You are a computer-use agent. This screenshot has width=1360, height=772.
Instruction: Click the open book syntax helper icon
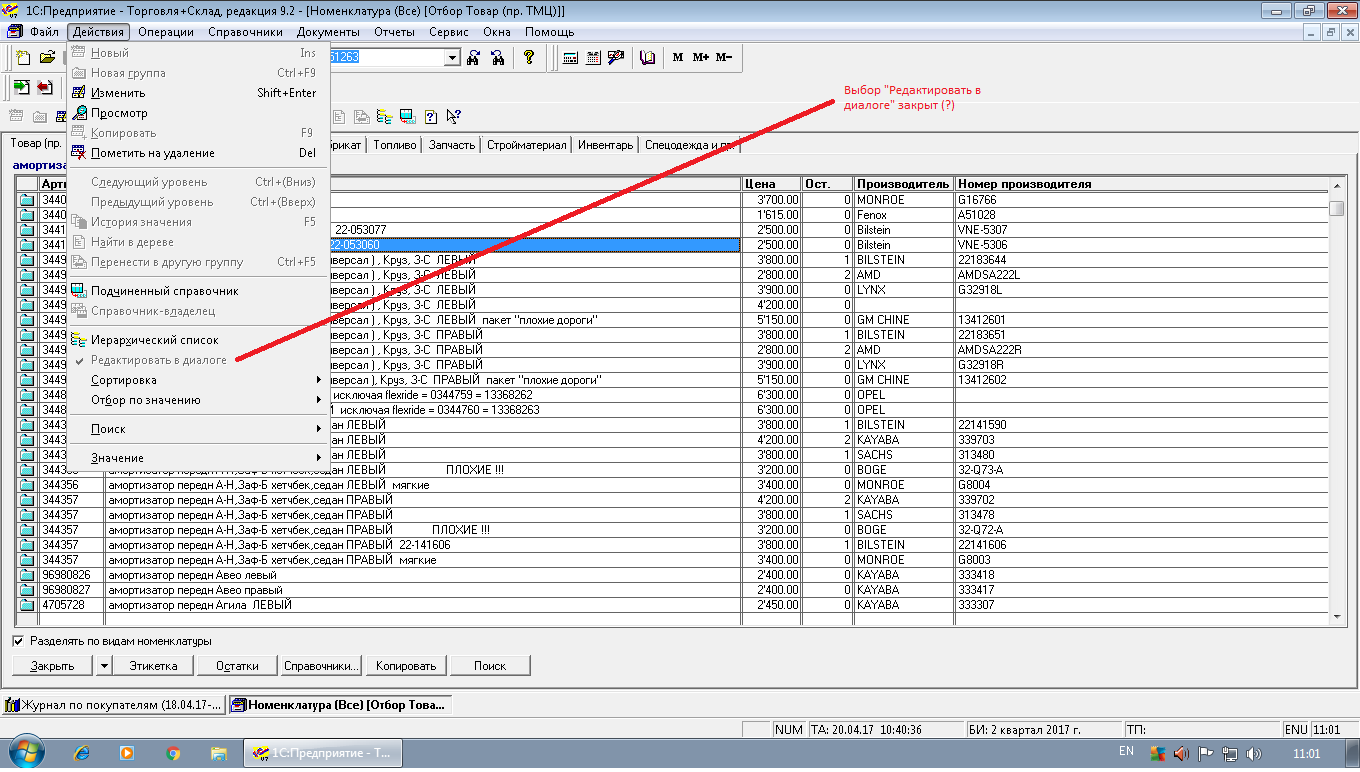click(648, 58)
